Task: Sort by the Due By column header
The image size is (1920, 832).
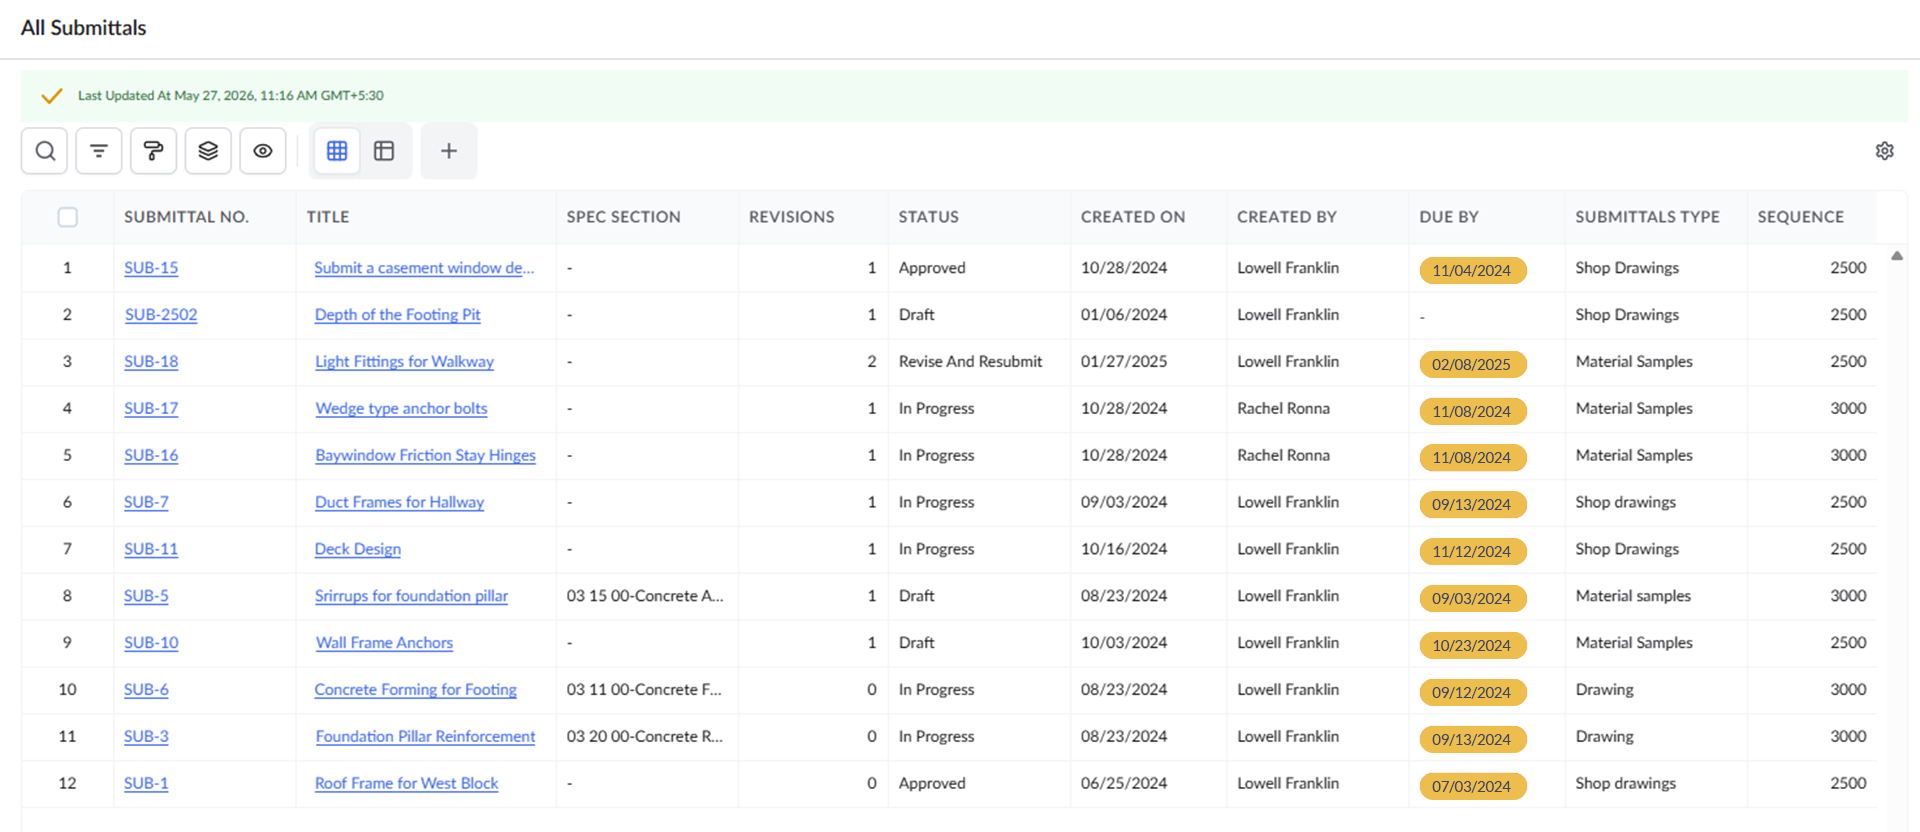Action: tap(1448, 217)
